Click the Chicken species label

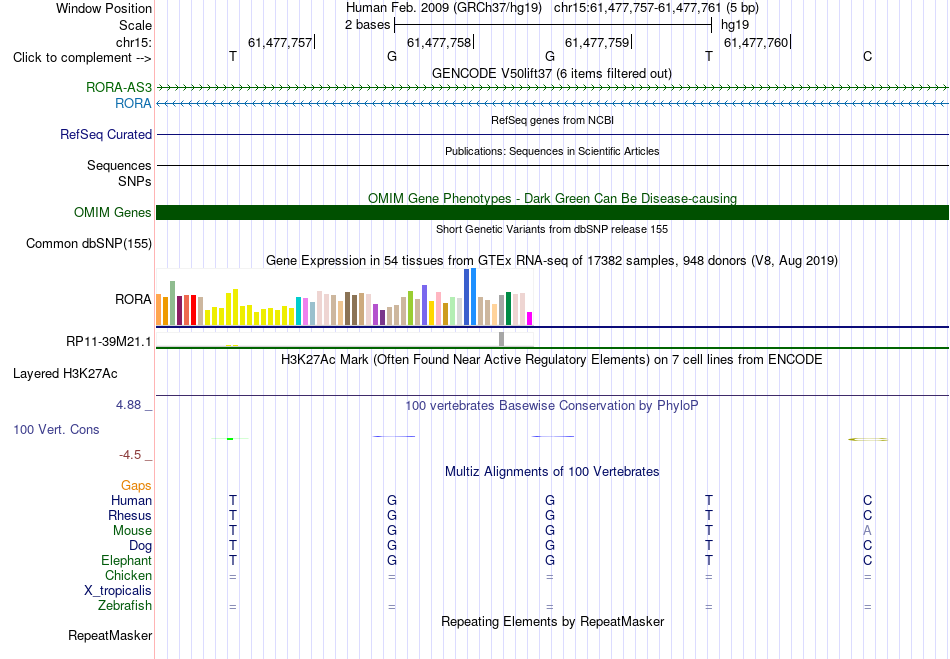point(128,575)
